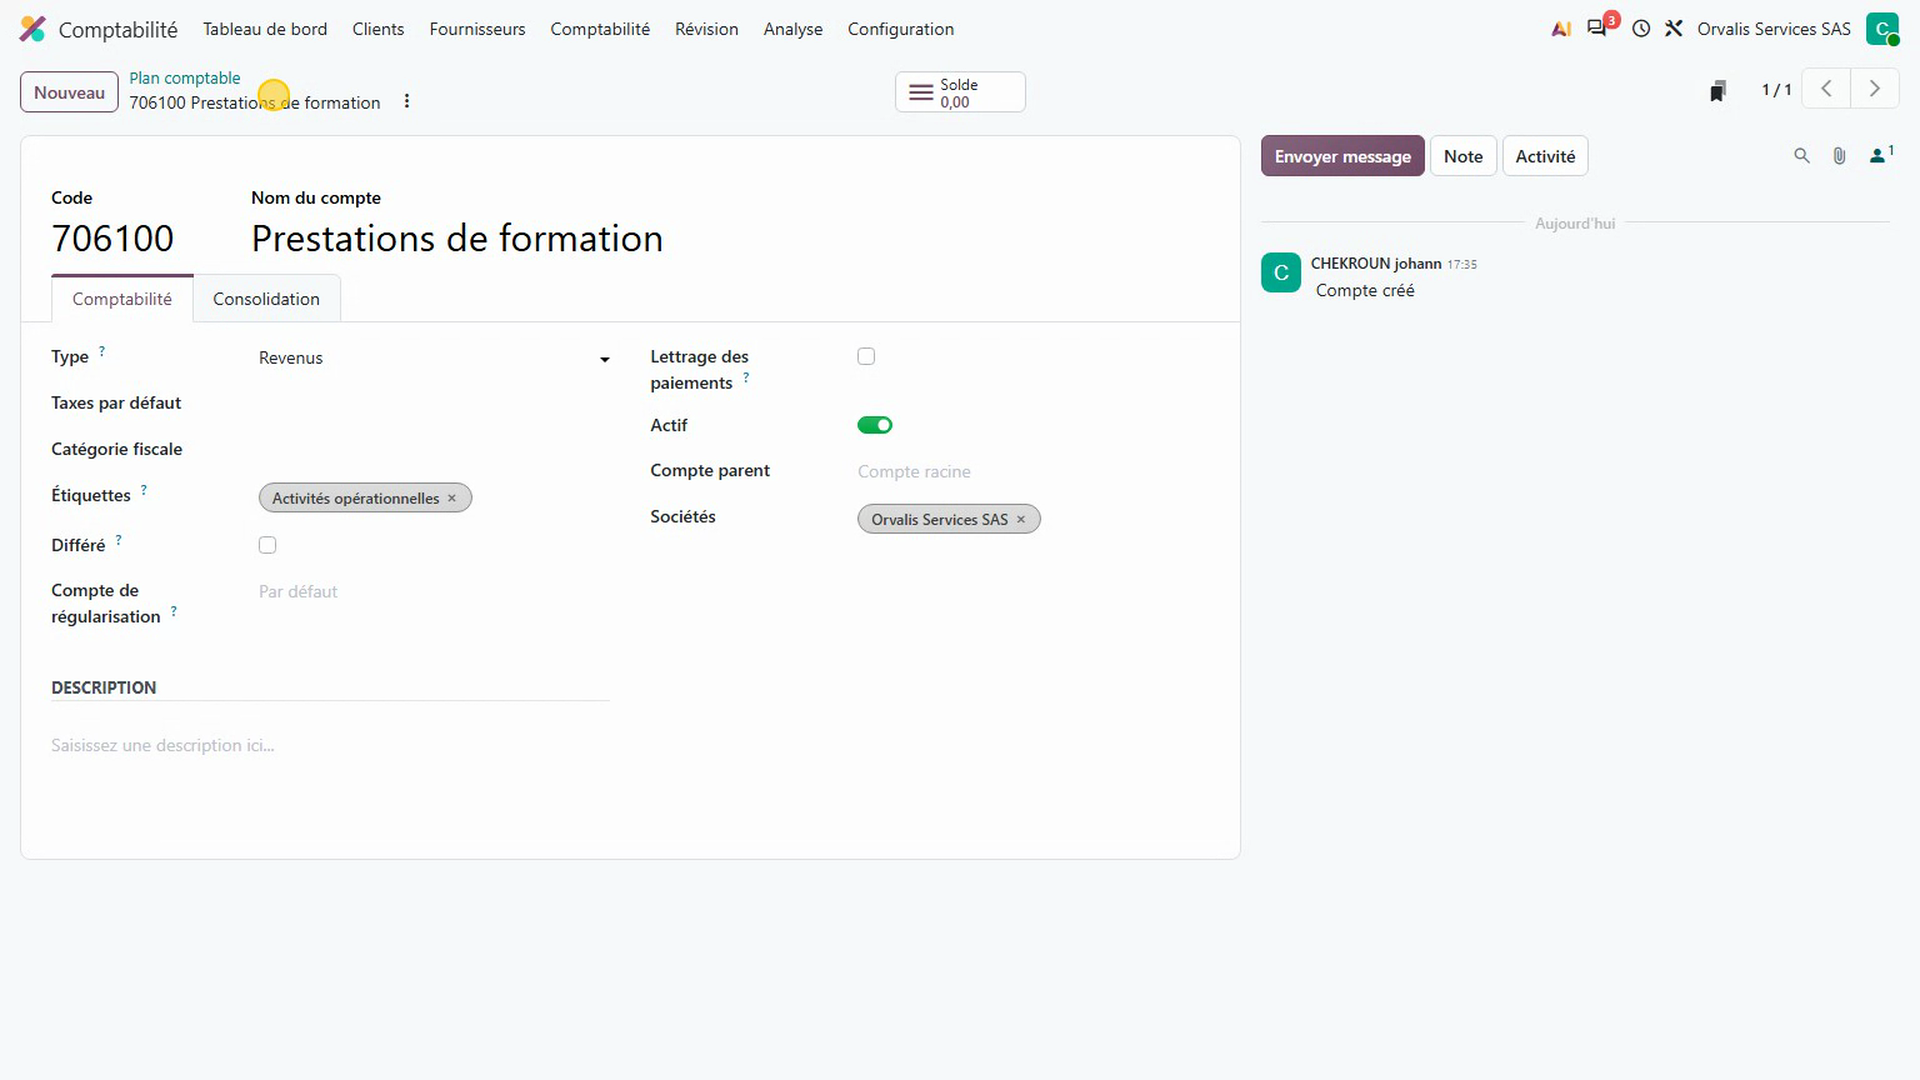Screen dimensions: 1920x1080
Task: Open the Catégorie fiscale field
Action: (x=434, y=449)
